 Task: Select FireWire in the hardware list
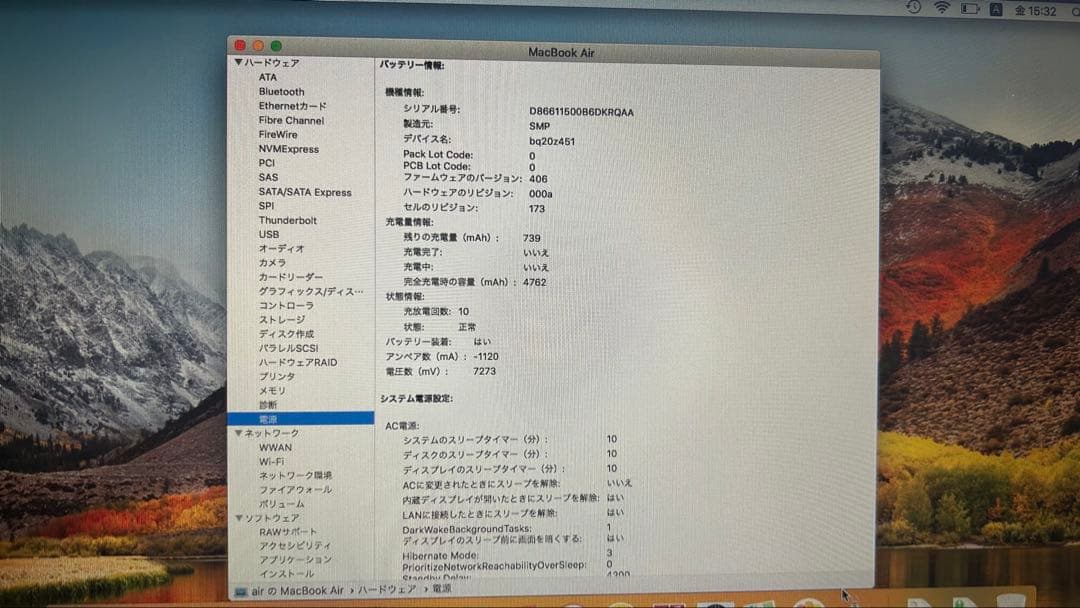coord(278,134)
